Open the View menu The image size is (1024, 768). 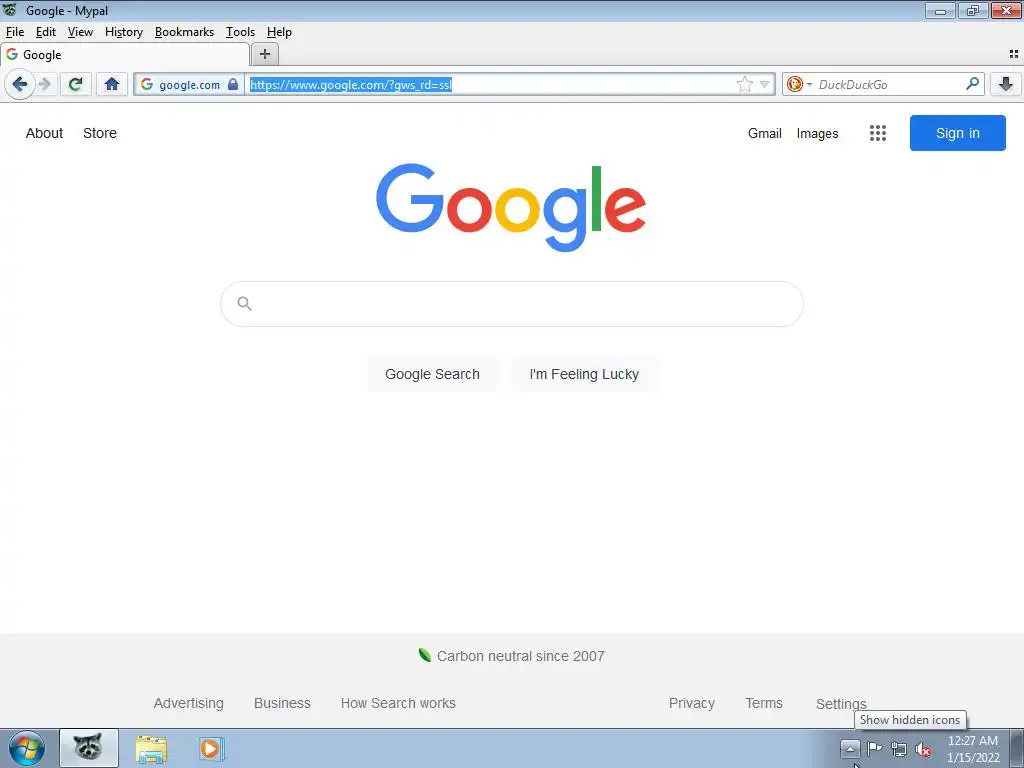click(80, 32)
